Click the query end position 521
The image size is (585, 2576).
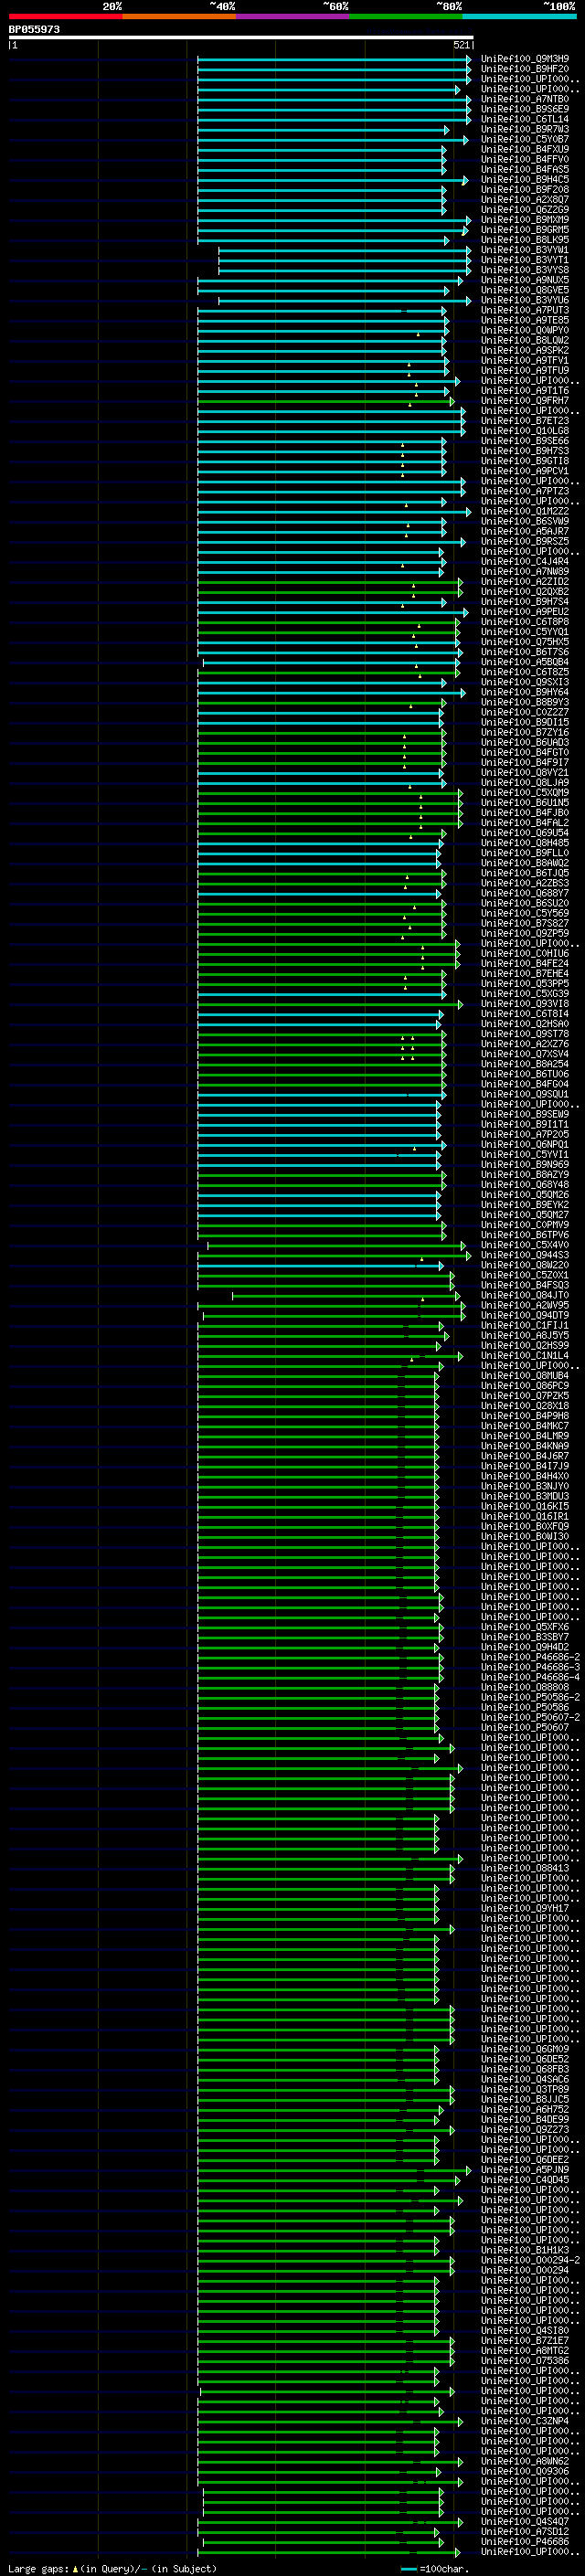coord(462,46)
